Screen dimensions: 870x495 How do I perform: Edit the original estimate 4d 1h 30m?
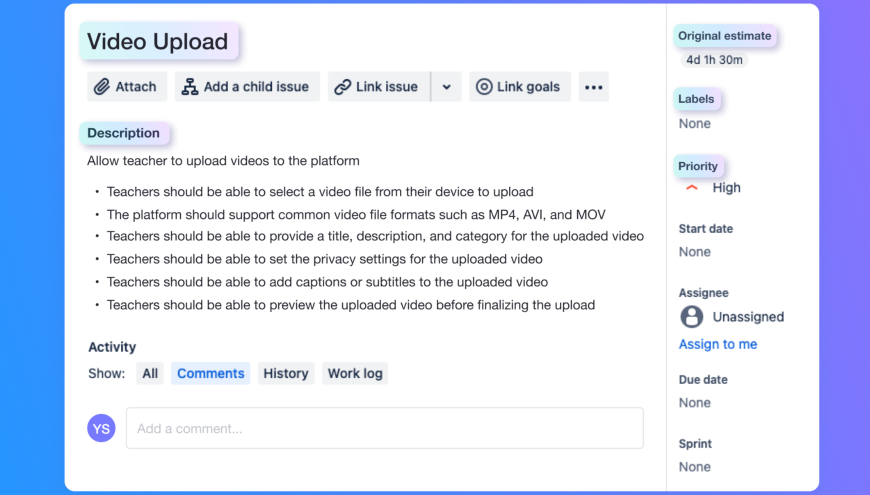[714, 60]
